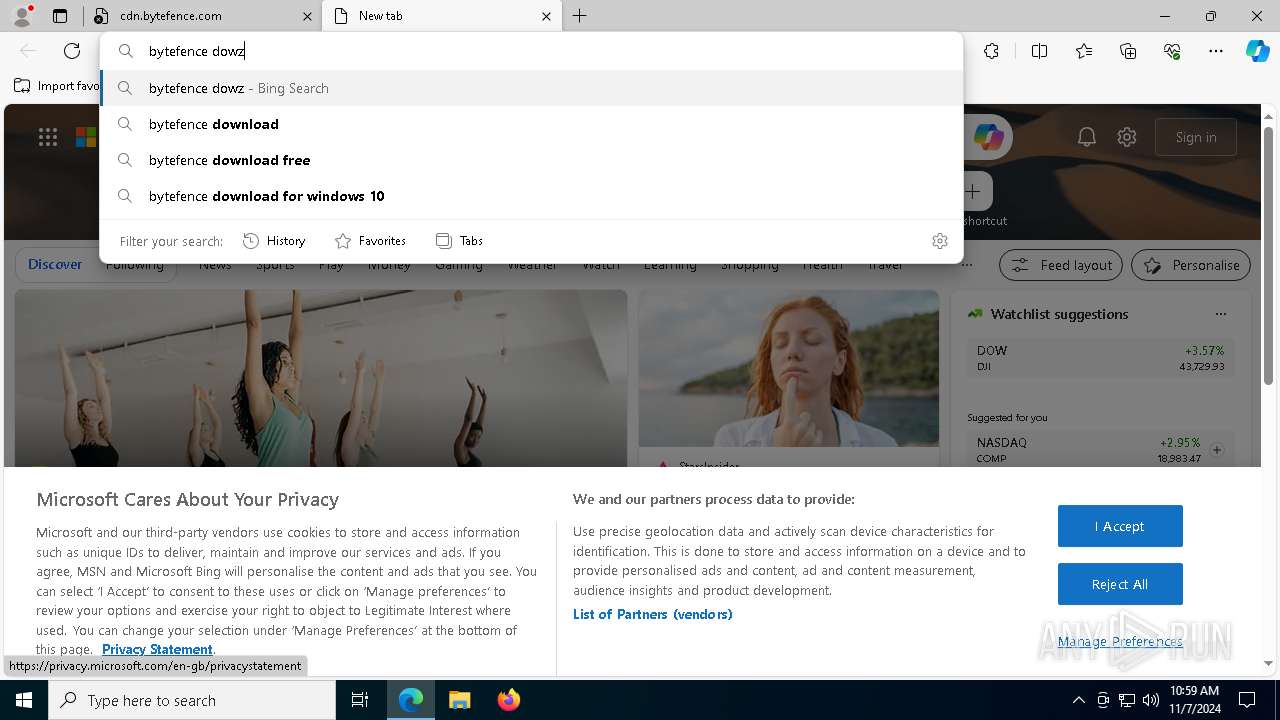Open Settings and more ellipsis menu
This screenshot has height=720, width=1280.
tap(1216, 51)
